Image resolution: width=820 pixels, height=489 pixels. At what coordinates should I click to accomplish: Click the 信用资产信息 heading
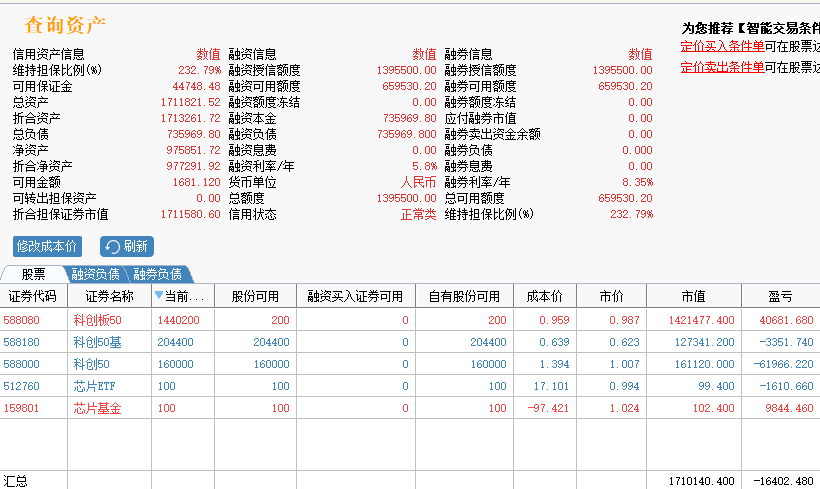click(x=49, y=54)
